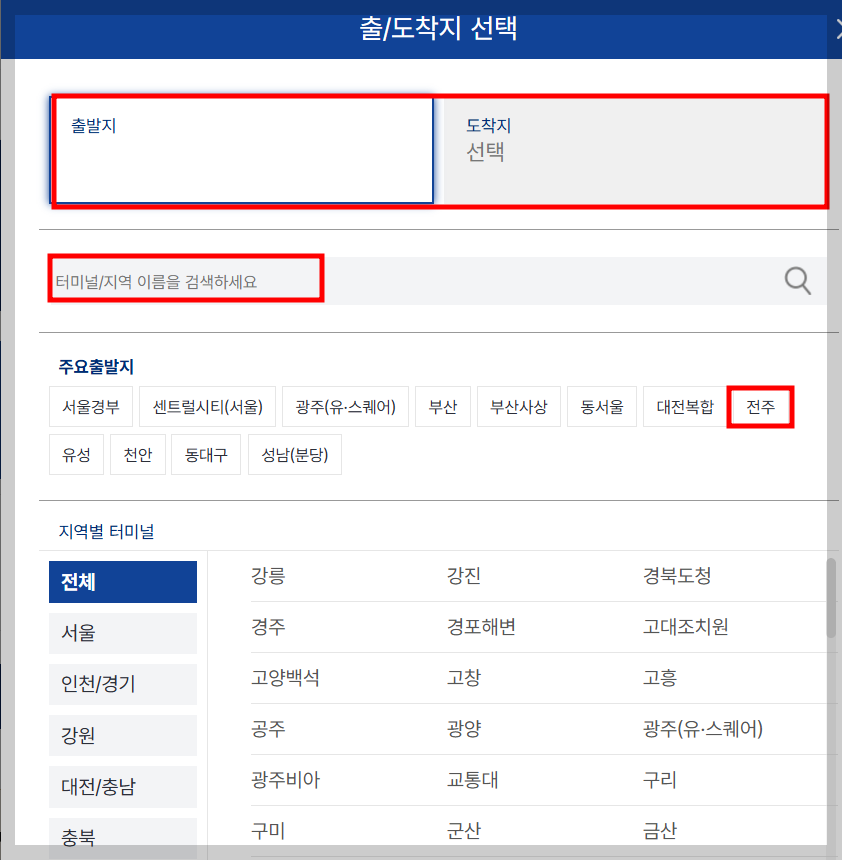842x860 pixels.
Task: Choose the 유성 departure button
Action: (x=76, y=455)
